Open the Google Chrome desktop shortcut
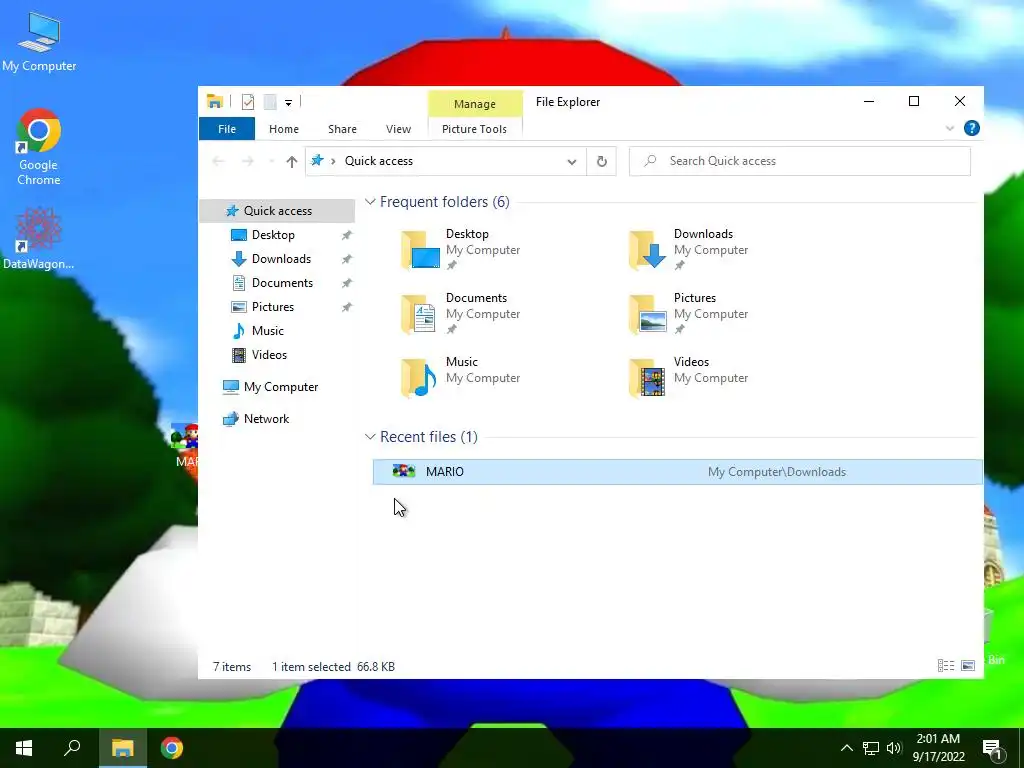This screenshot has width=1024, height=768. [x=39, y=147]
